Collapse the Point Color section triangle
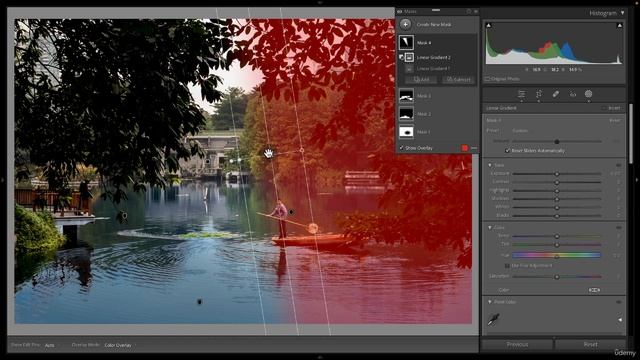Screen dimensions: 640x360 pyautogui.click(x=490, y=302)
